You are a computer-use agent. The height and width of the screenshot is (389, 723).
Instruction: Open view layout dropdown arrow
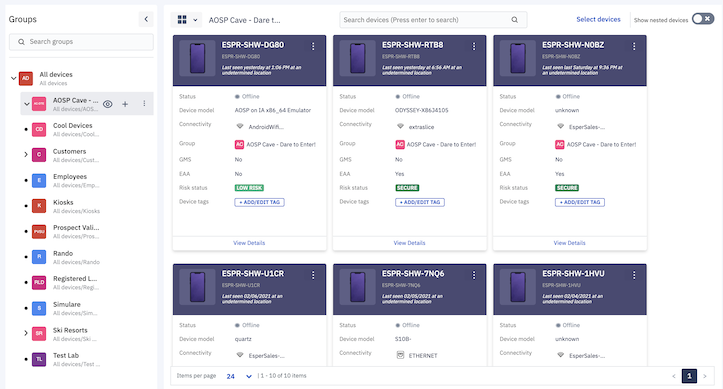195,20
